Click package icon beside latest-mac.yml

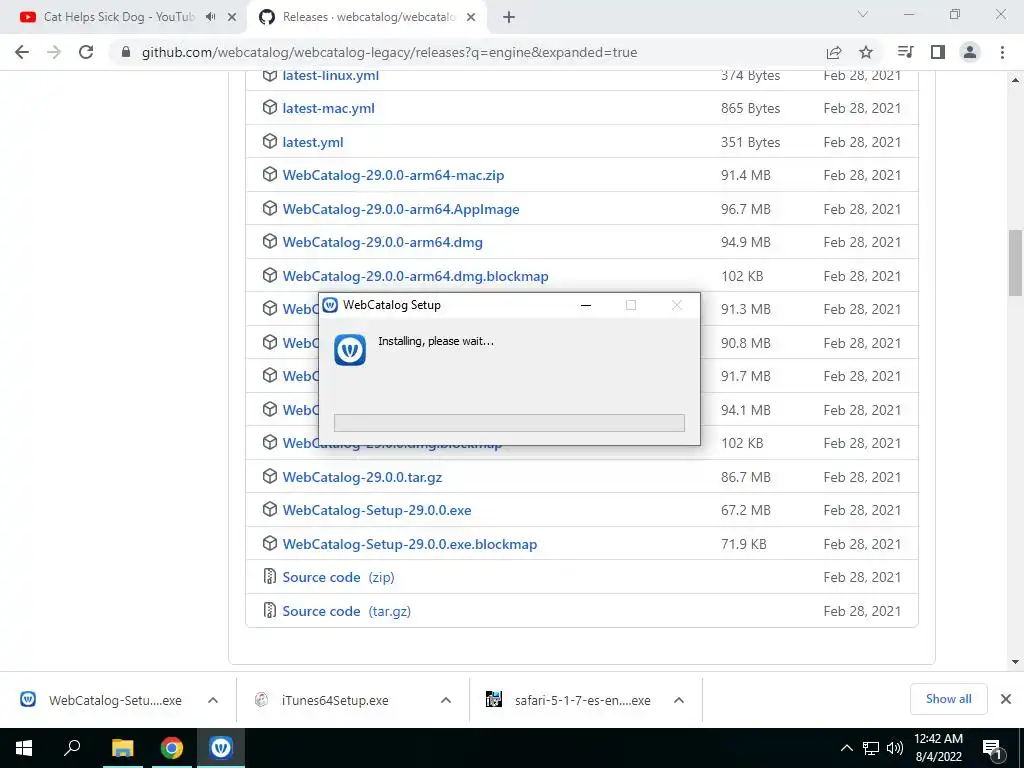(270, 108)
